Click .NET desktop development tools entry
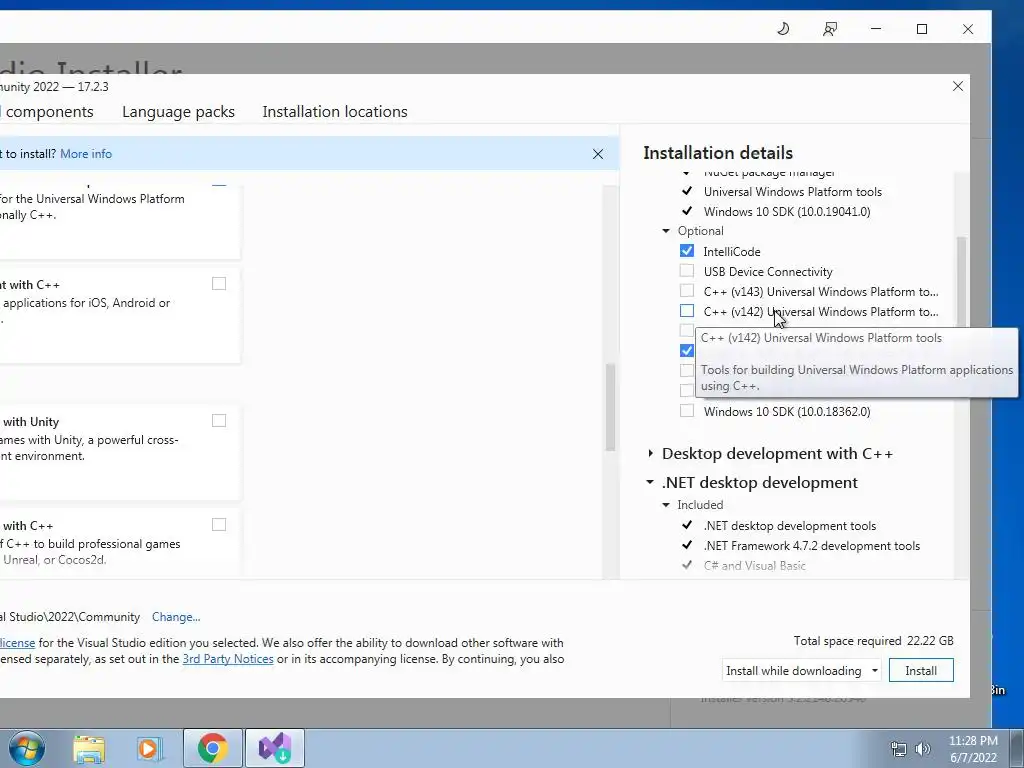 pos(790,526)
